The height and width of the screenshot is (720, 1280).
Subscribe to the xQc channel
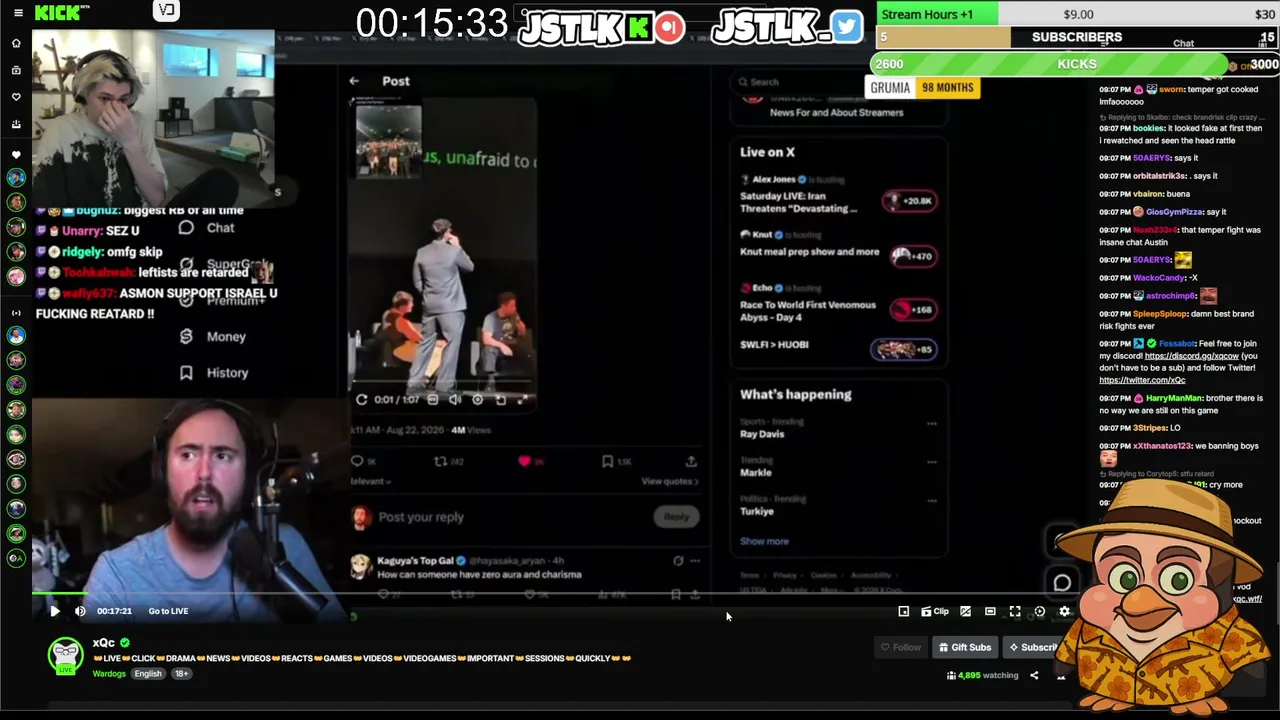(x=1032, y=647)
